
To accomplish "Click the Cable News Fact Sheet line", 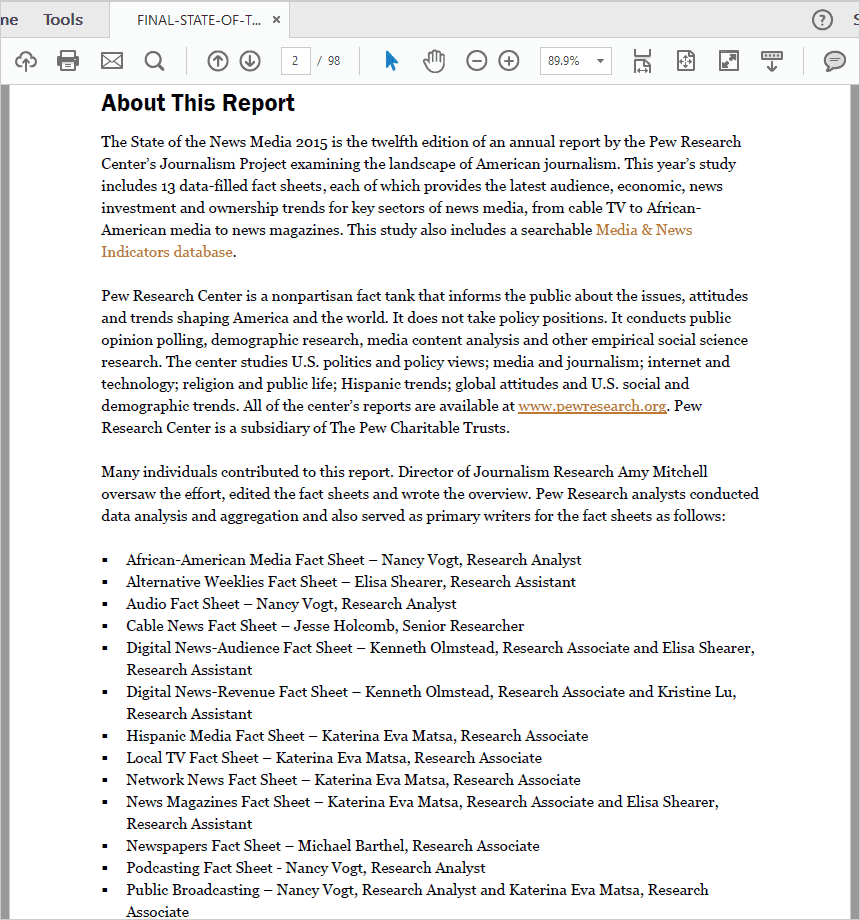I will [325, 626].
